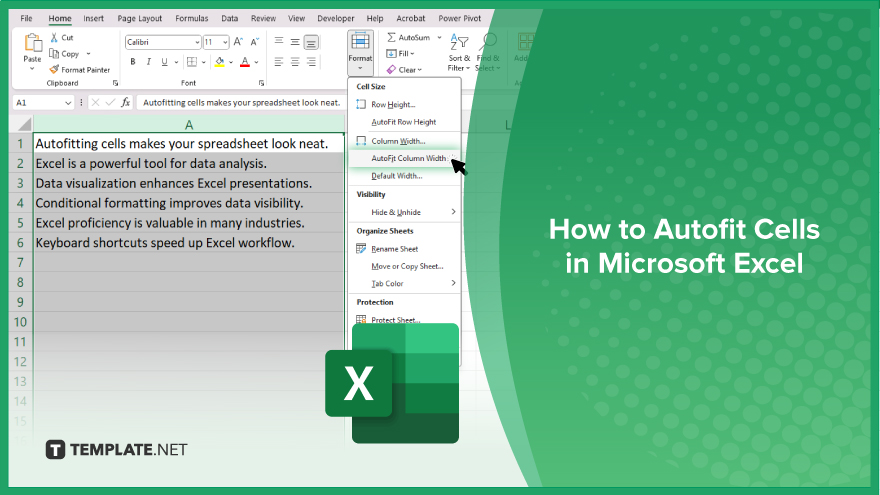The image size is (880, 495).
Task: Toggle italic formatting
Action: 149,62
